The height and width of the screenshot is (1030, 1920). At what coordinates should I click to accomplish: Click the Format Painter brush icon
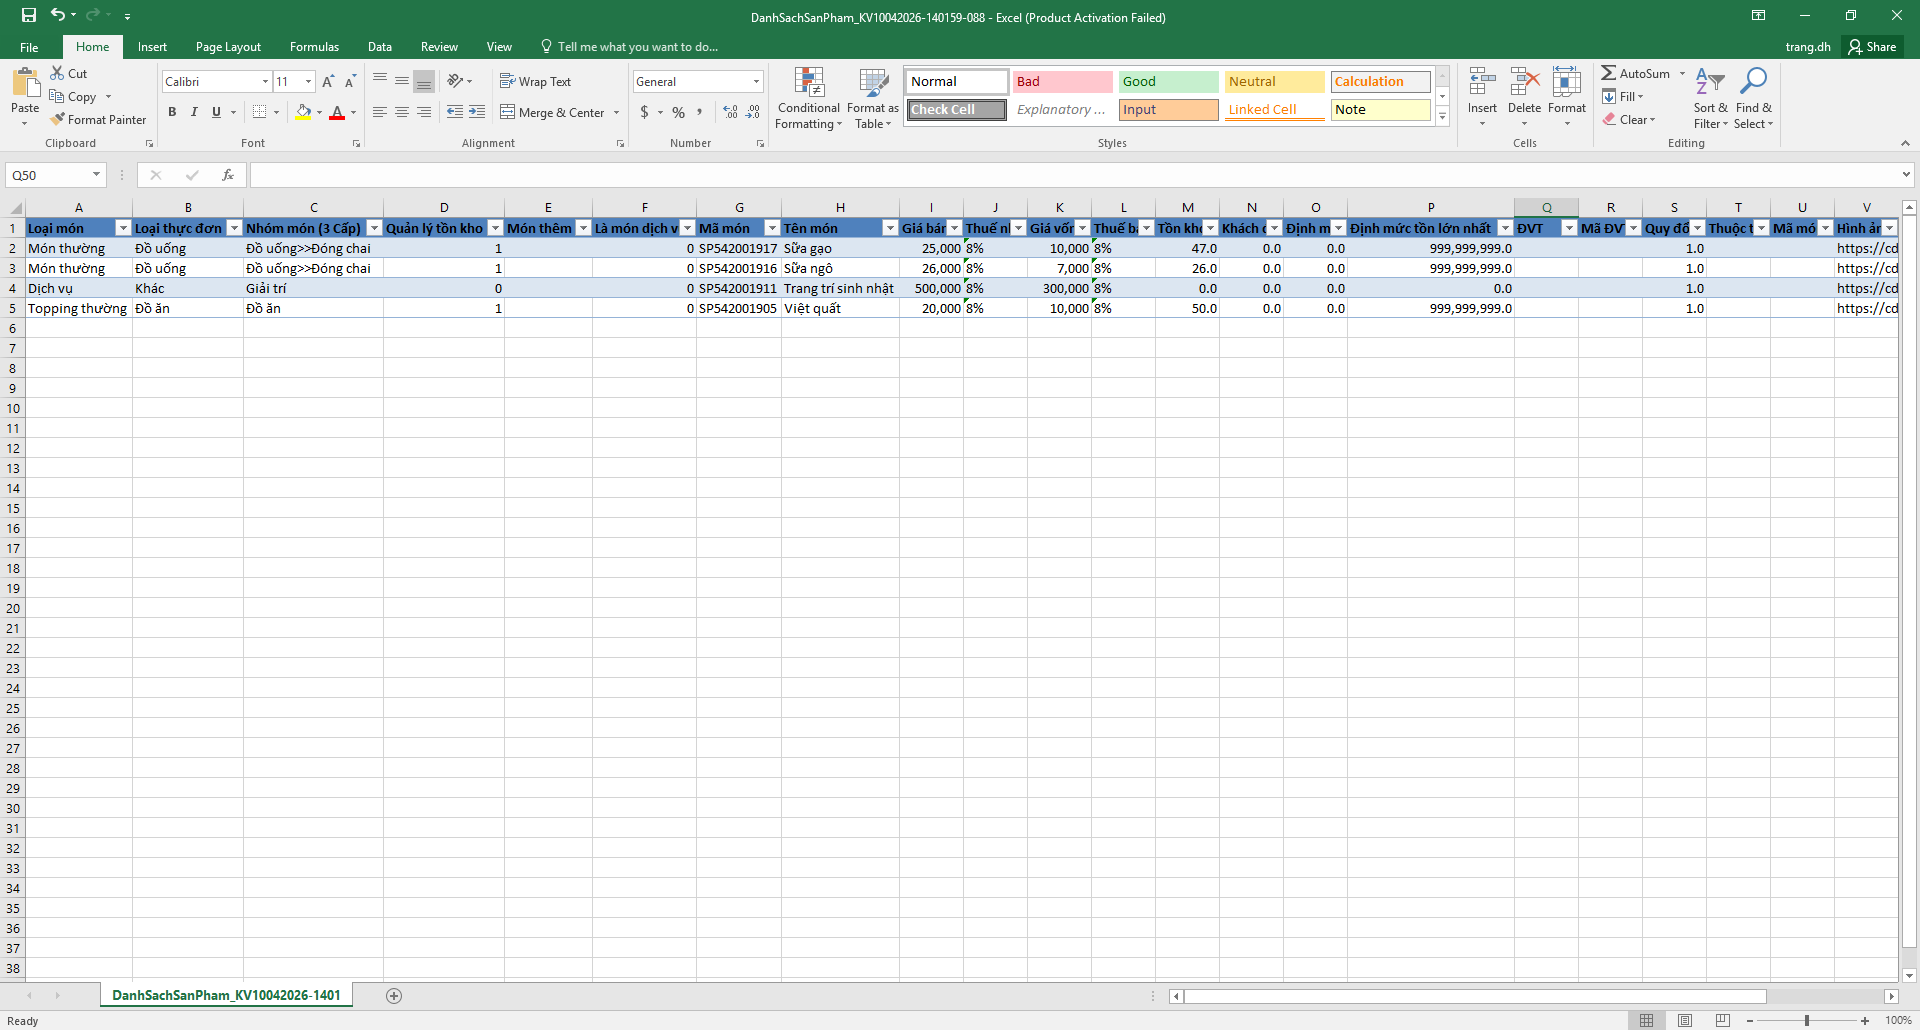click(58, 119)
